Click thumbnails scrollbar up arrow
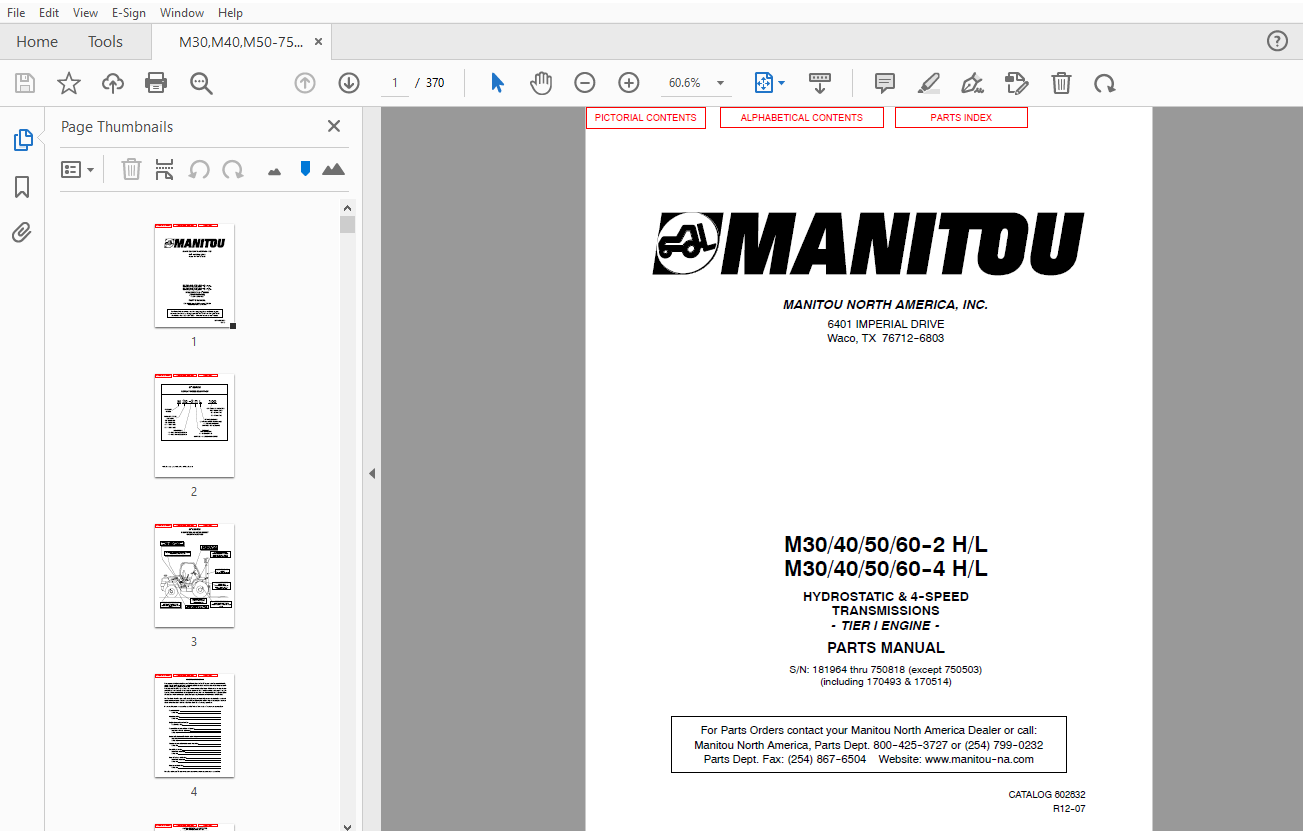The height and width of the screenshot is (831, 1303). [x=347, y=207]
